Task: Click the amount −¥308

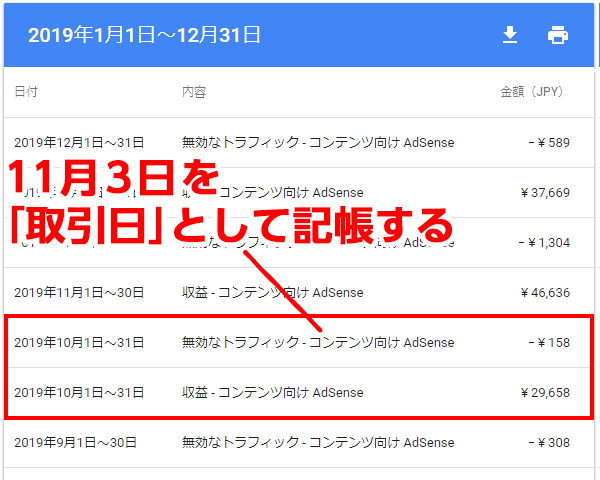Action: point(549,442)
